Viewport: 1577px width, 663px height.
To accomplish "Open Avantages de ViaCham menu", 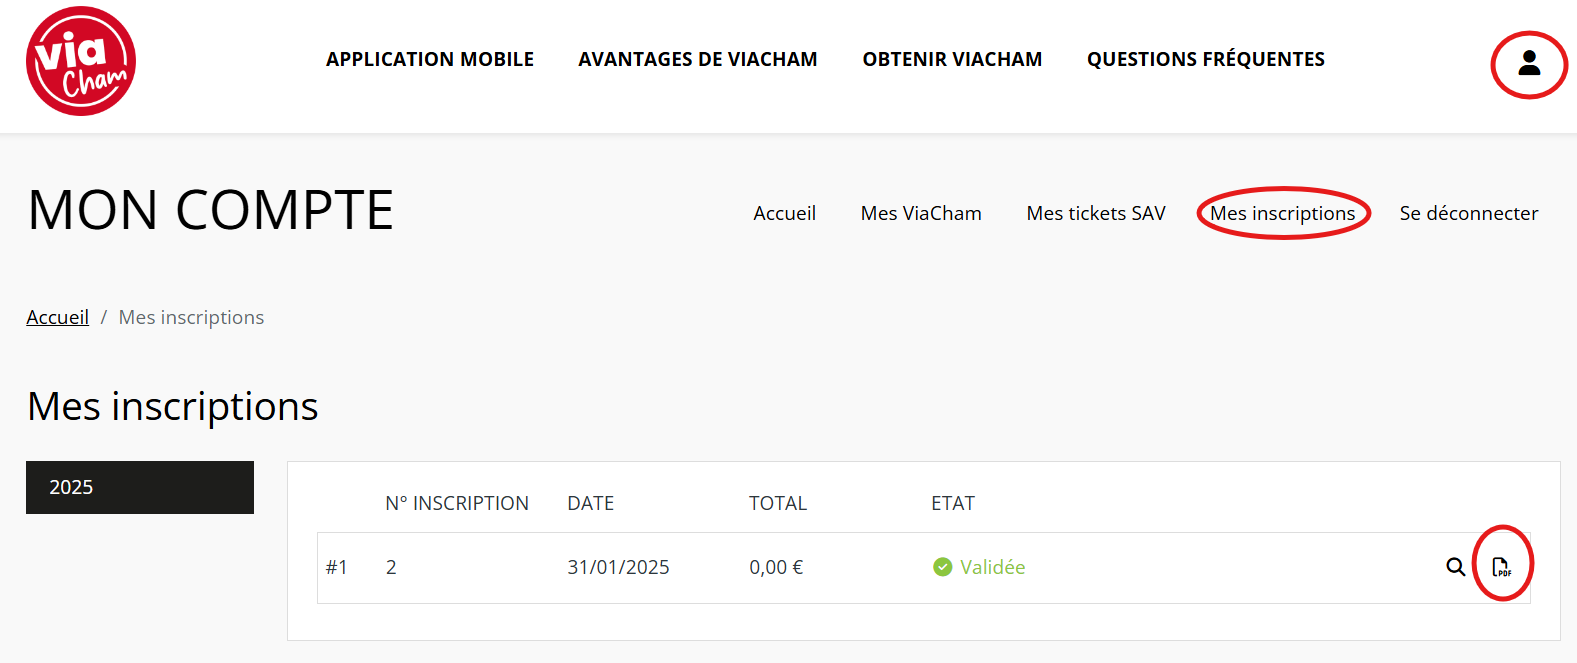I will pos(698,59).
